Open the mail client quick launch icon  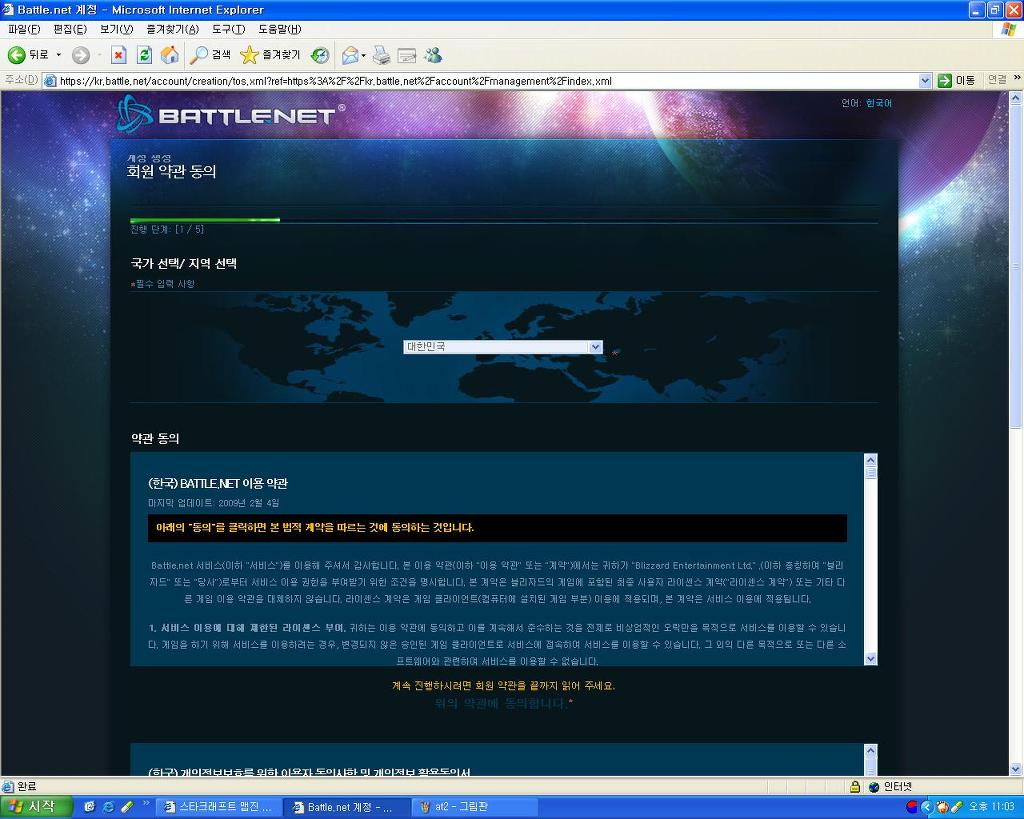tap(89, 807)
